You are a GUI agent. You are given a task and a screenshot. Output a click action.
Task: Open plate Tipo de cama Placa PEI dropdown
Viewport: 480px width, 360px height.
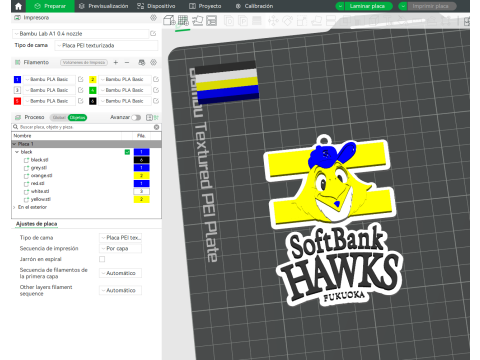coord(120,238)
